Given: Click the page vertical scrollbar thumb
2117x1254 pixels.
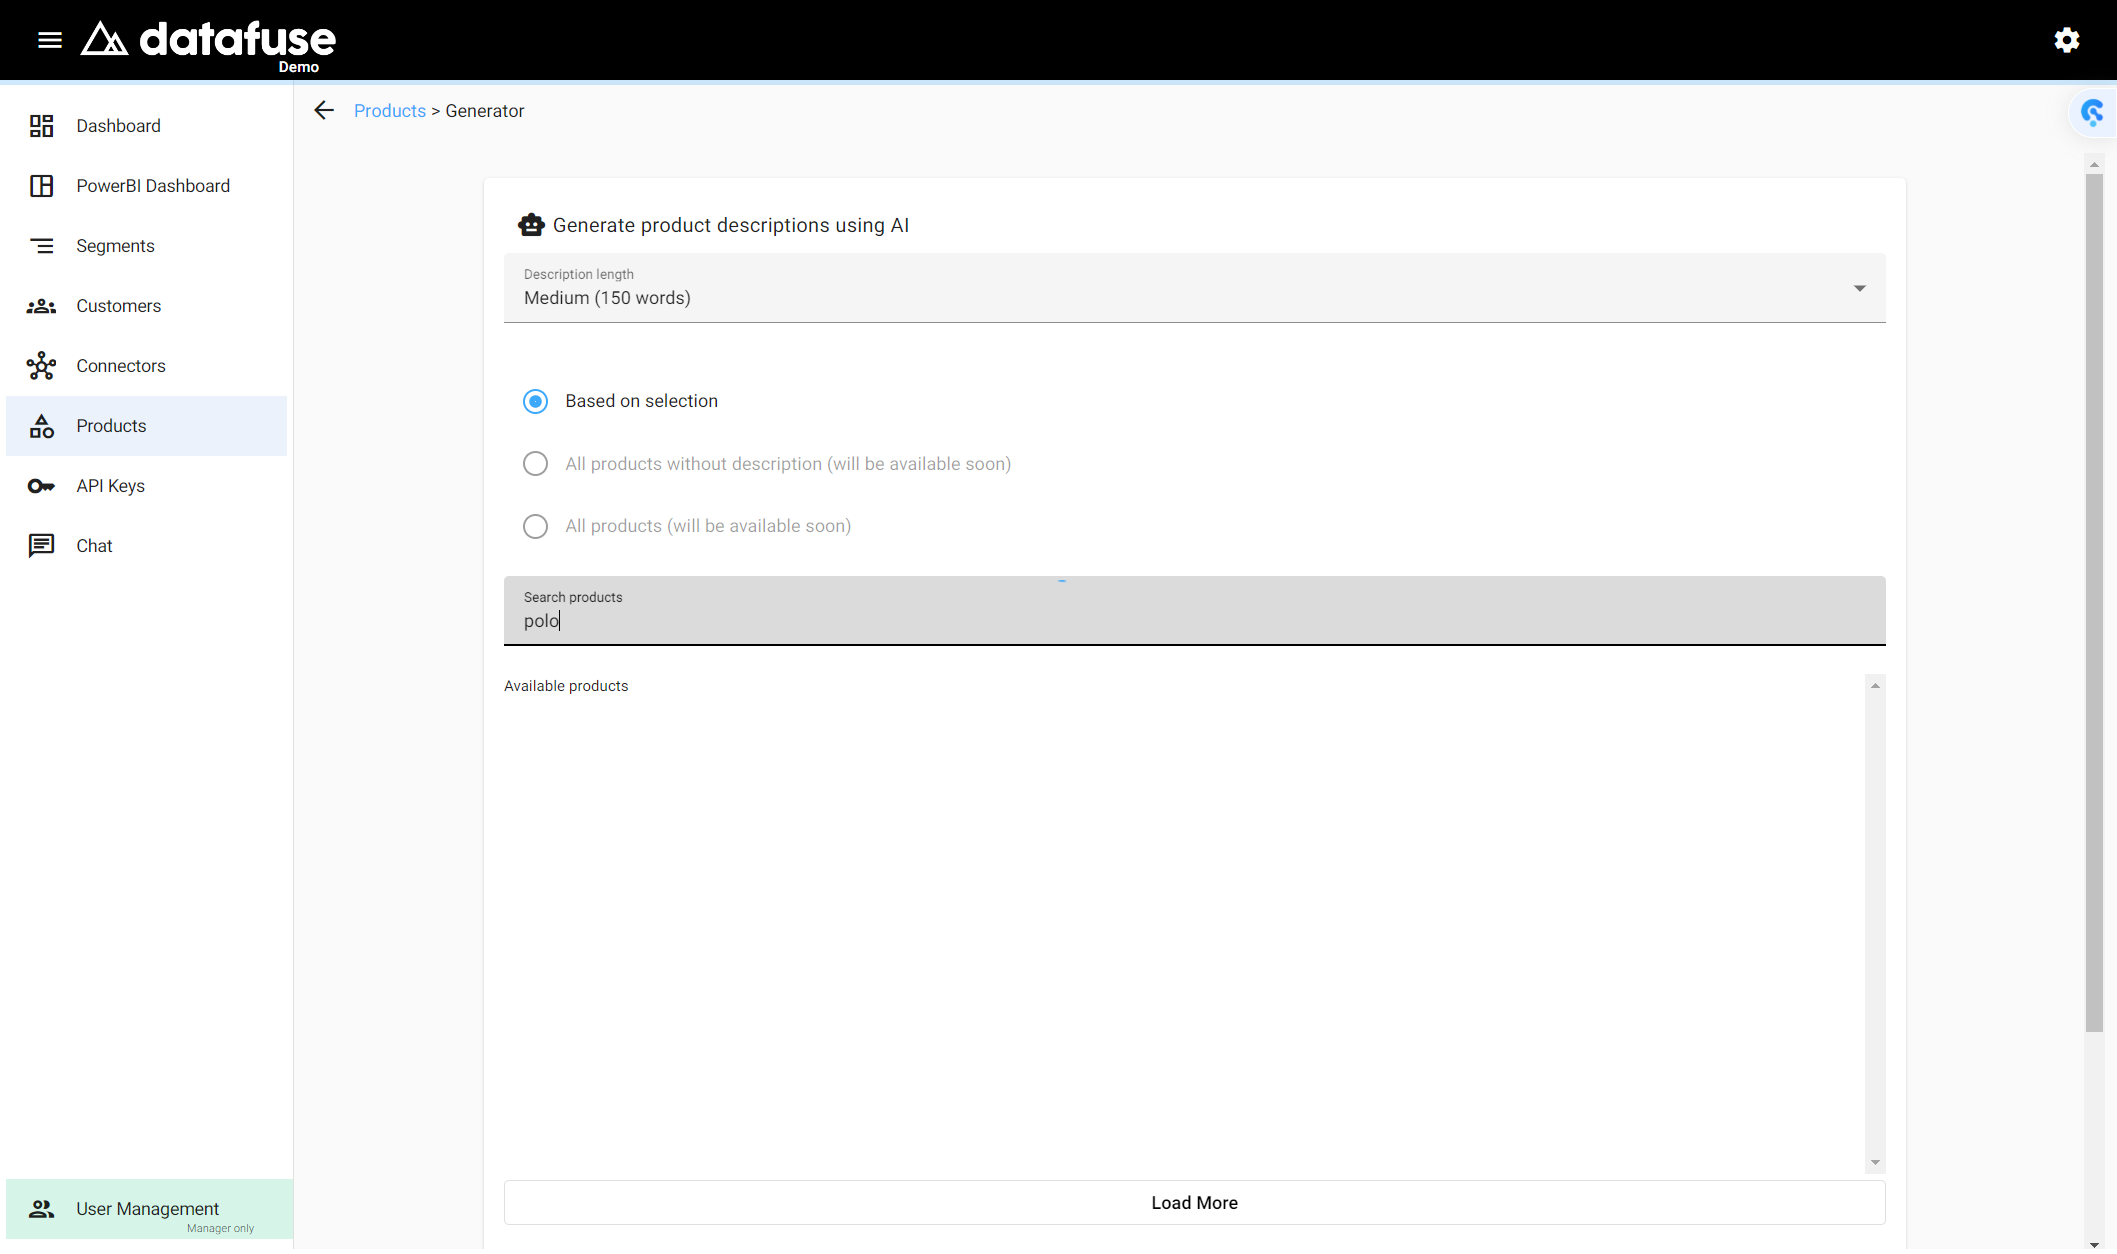Looking at the screenshot, I should pos(2094,603).
